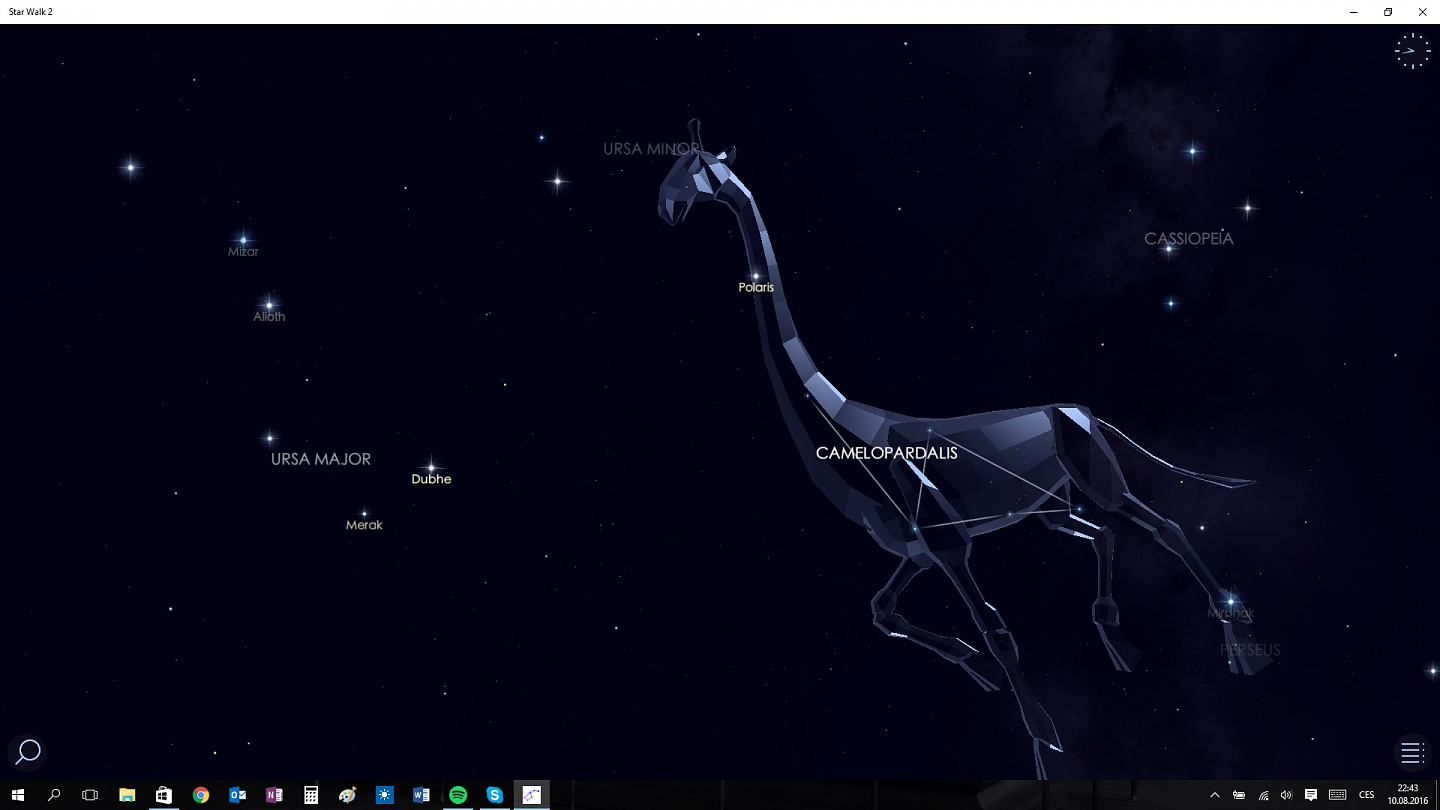The height and width of the screenshot is (810, 1440).
Task: Switch to Skype on the taskbar
Action: (x=495, y=795)
